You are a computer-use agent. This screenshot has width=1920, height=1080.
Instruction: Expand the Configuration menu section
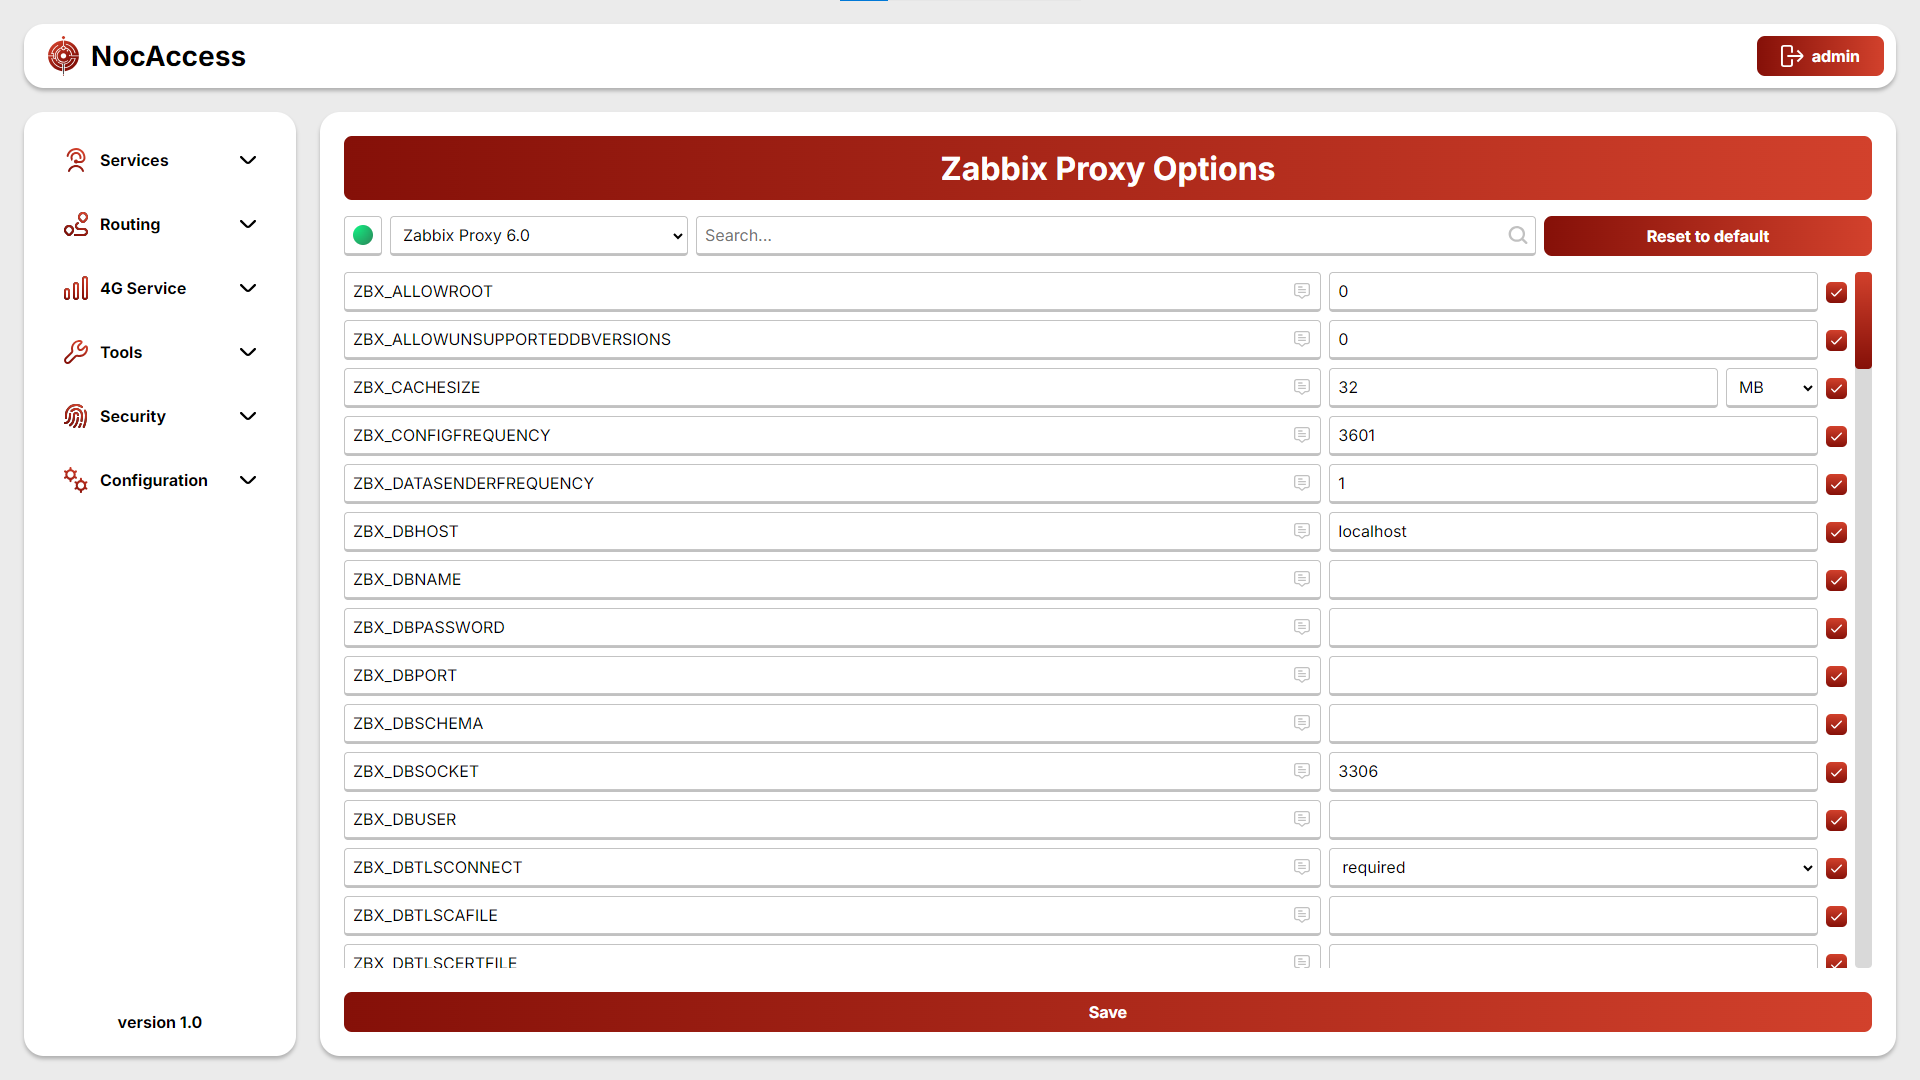tap(158, 479)
